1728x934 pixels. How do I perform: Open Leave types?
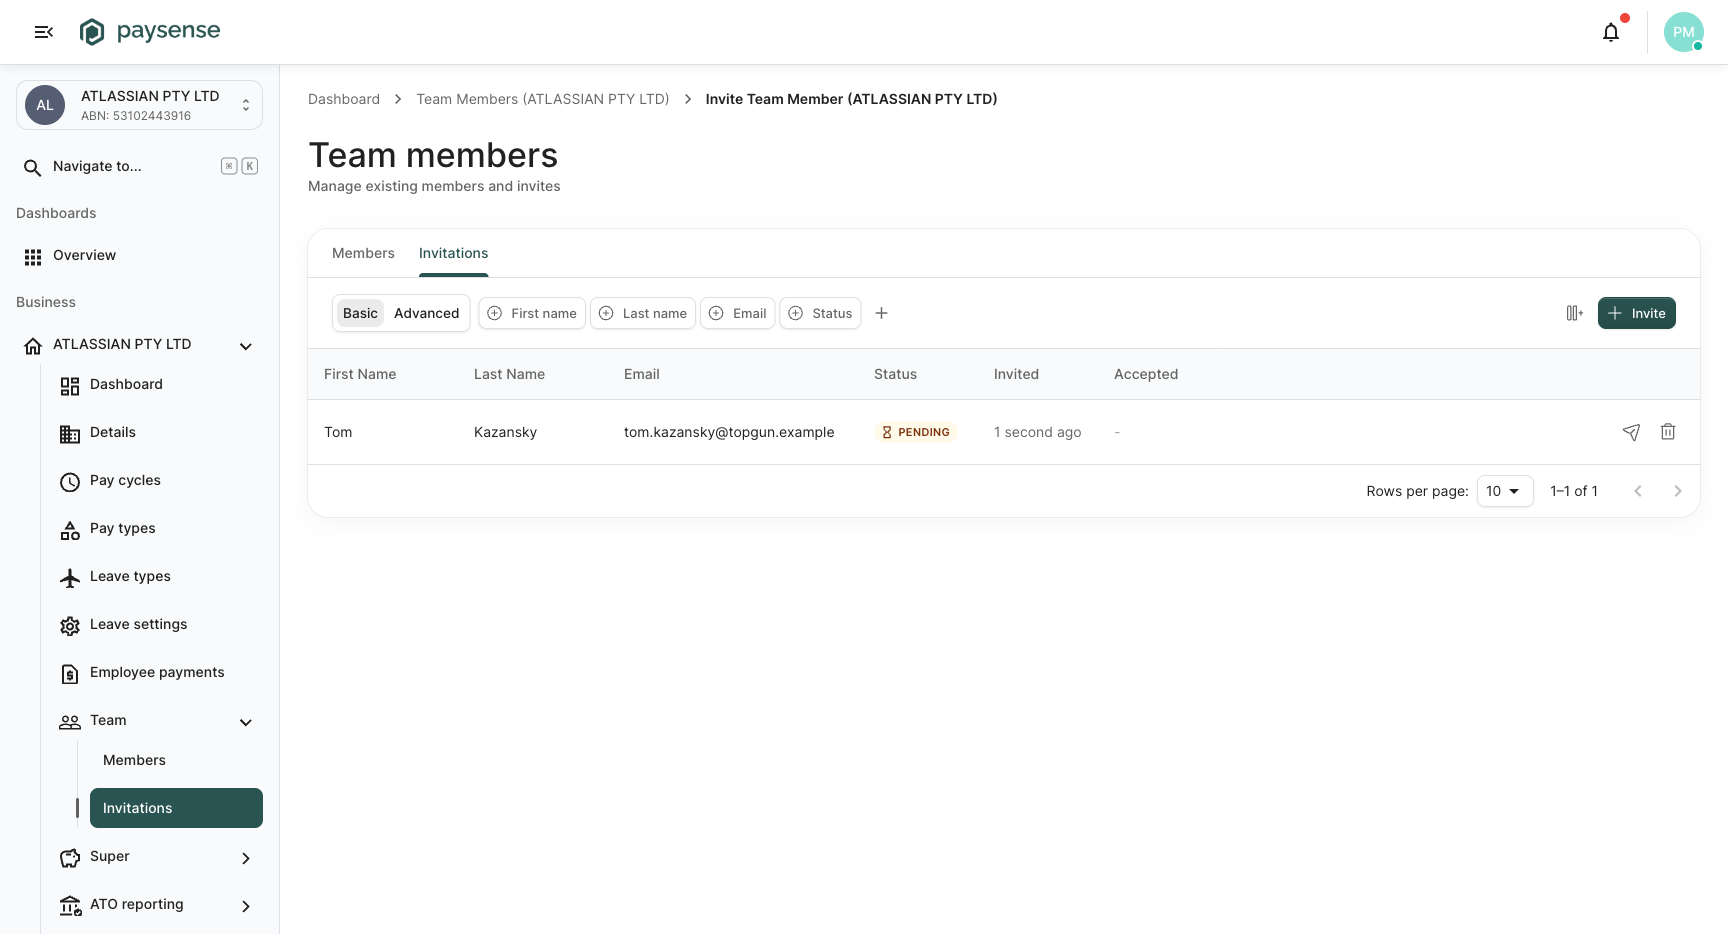point(156,577)
